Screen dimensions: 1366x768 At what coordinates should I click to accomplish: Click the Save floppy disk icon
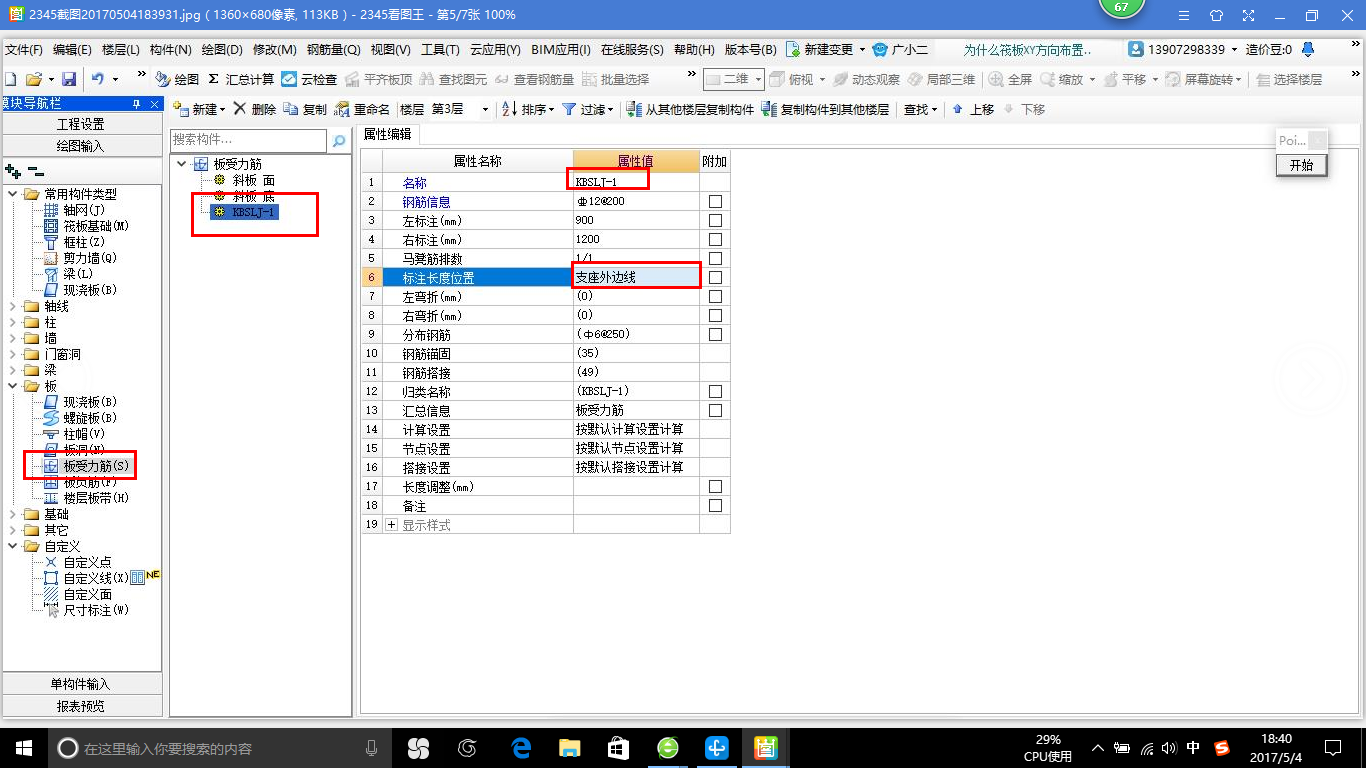pyautogui.click(x=69, y=79)
